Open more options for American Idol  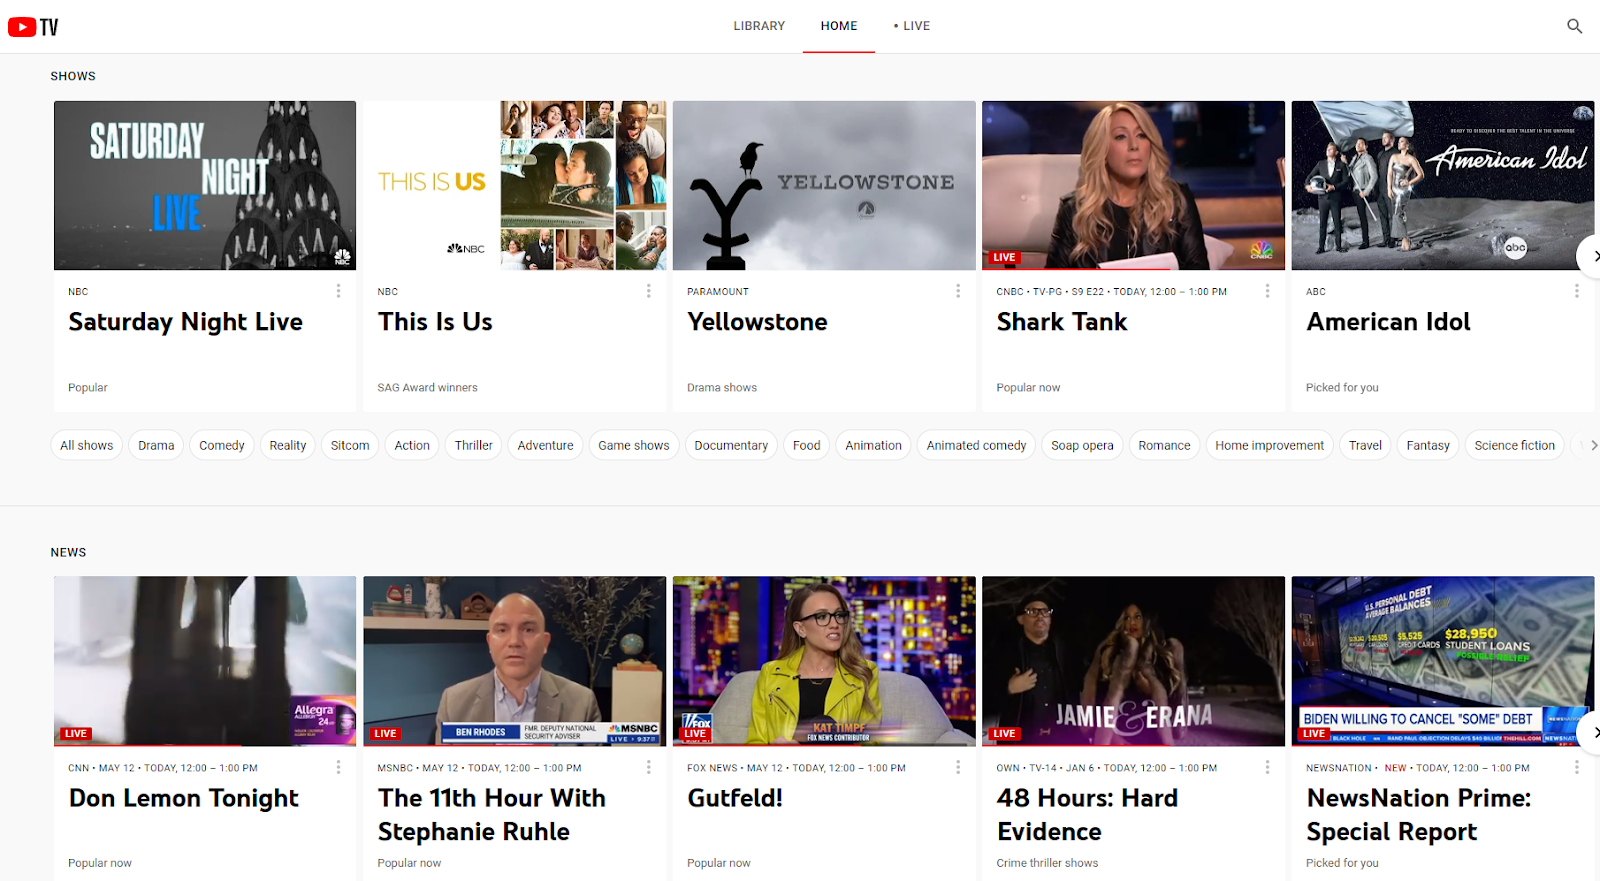1576,291
